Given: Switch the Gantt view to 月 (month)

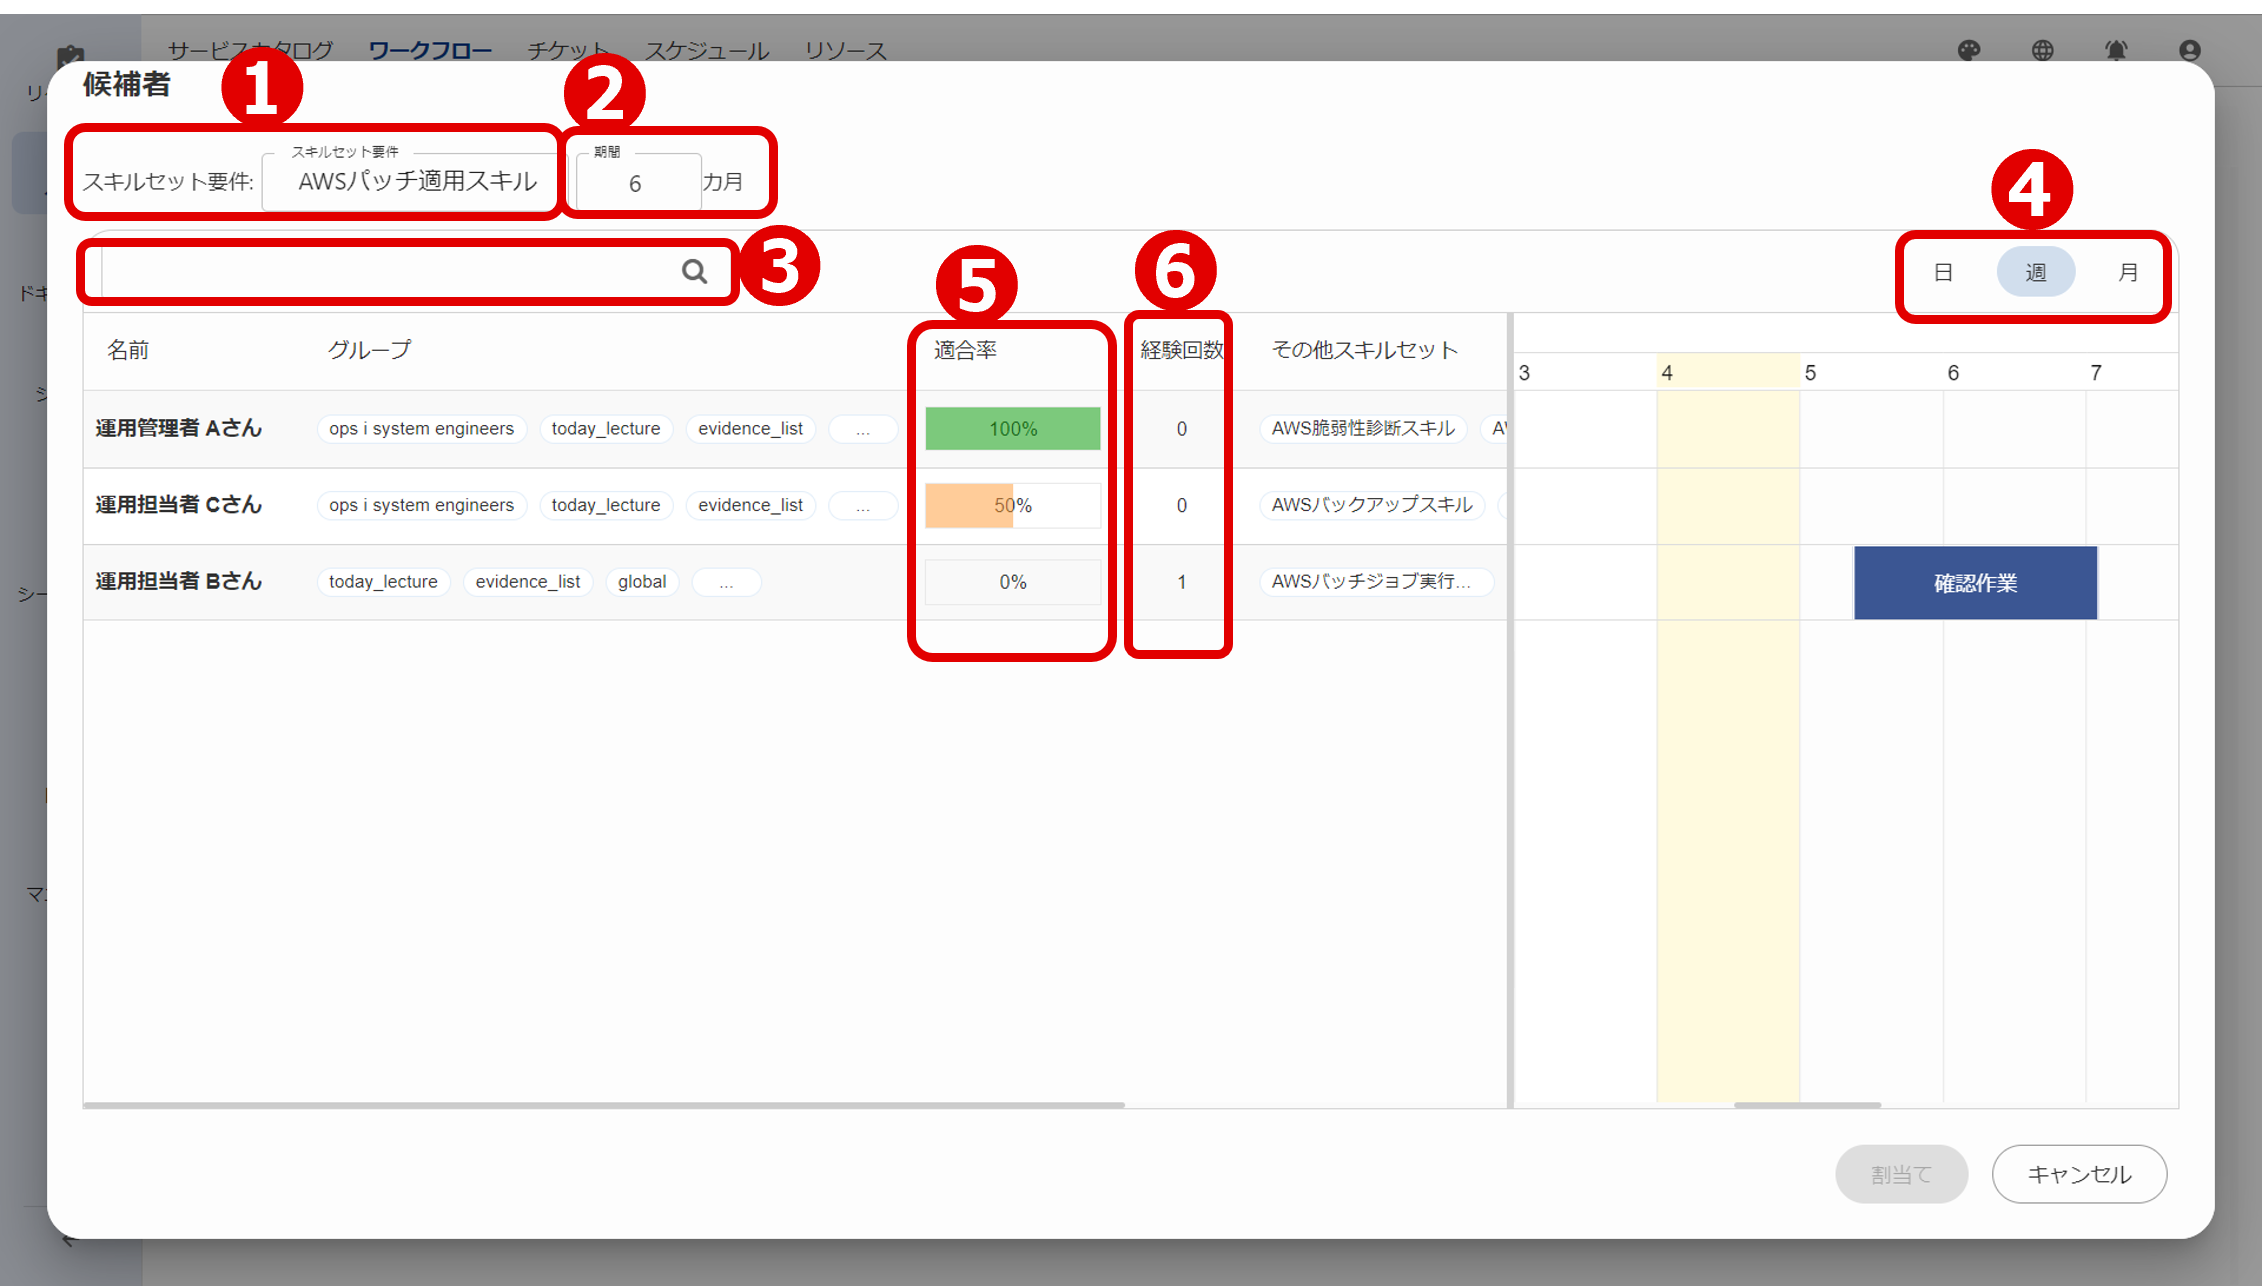Looking at the screenshot, I should click(x=2128, y=271).
